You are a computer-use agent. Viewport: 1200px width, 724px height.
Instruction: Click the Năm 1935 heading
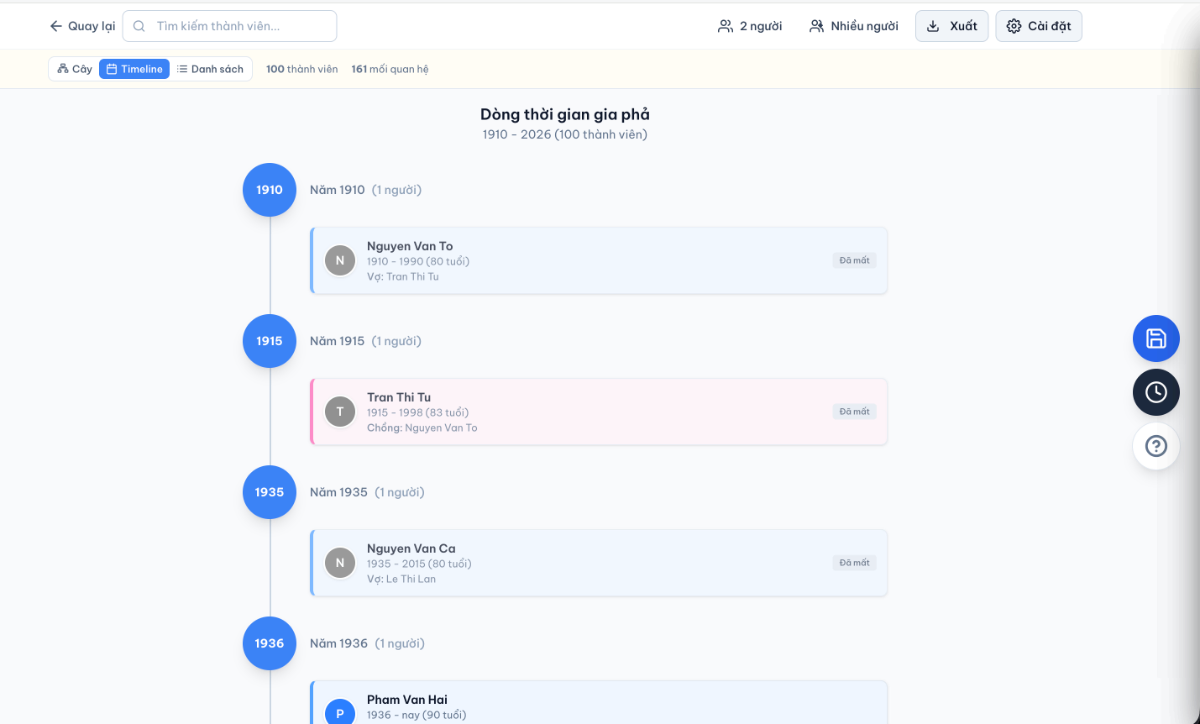click(x=339, y=492)
